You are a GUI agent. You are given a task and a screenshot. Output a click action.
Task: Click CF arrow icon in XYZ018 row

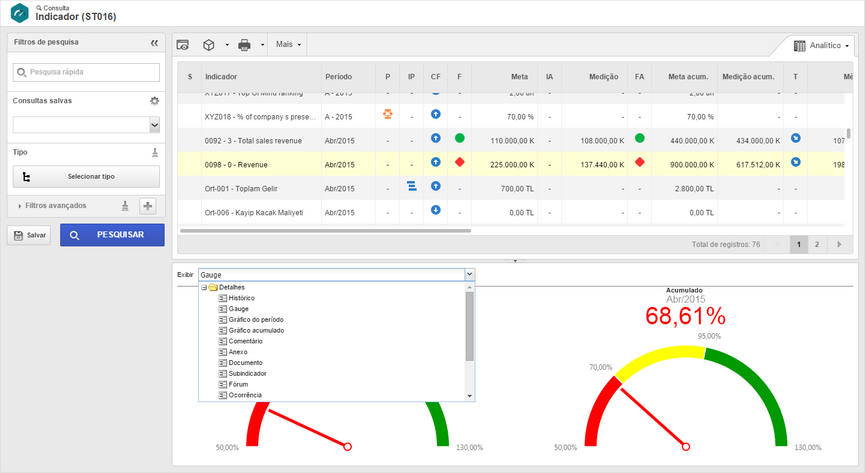(436, 114)
